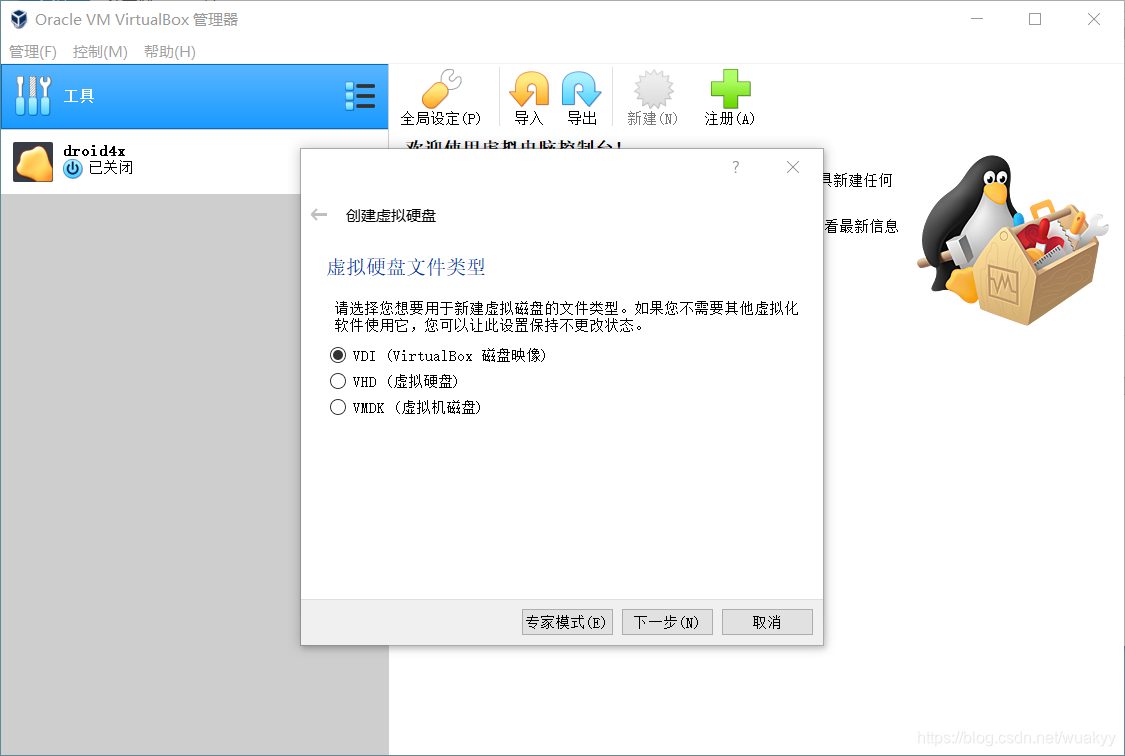Open the 控制(M) menu
This screenshot has height=756, width=1125.
[x=100, y=52]
